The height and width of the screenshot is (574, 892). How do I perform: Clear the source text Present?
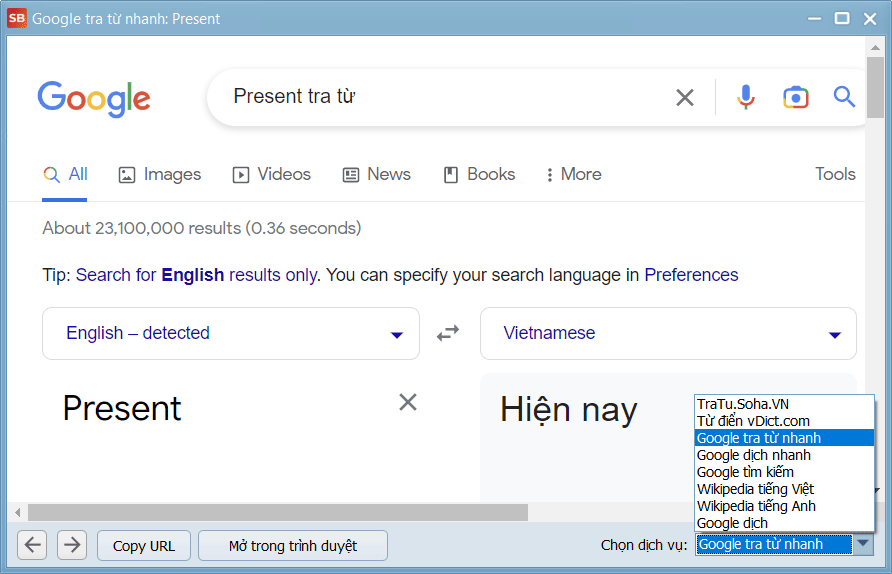pos(408,402)
